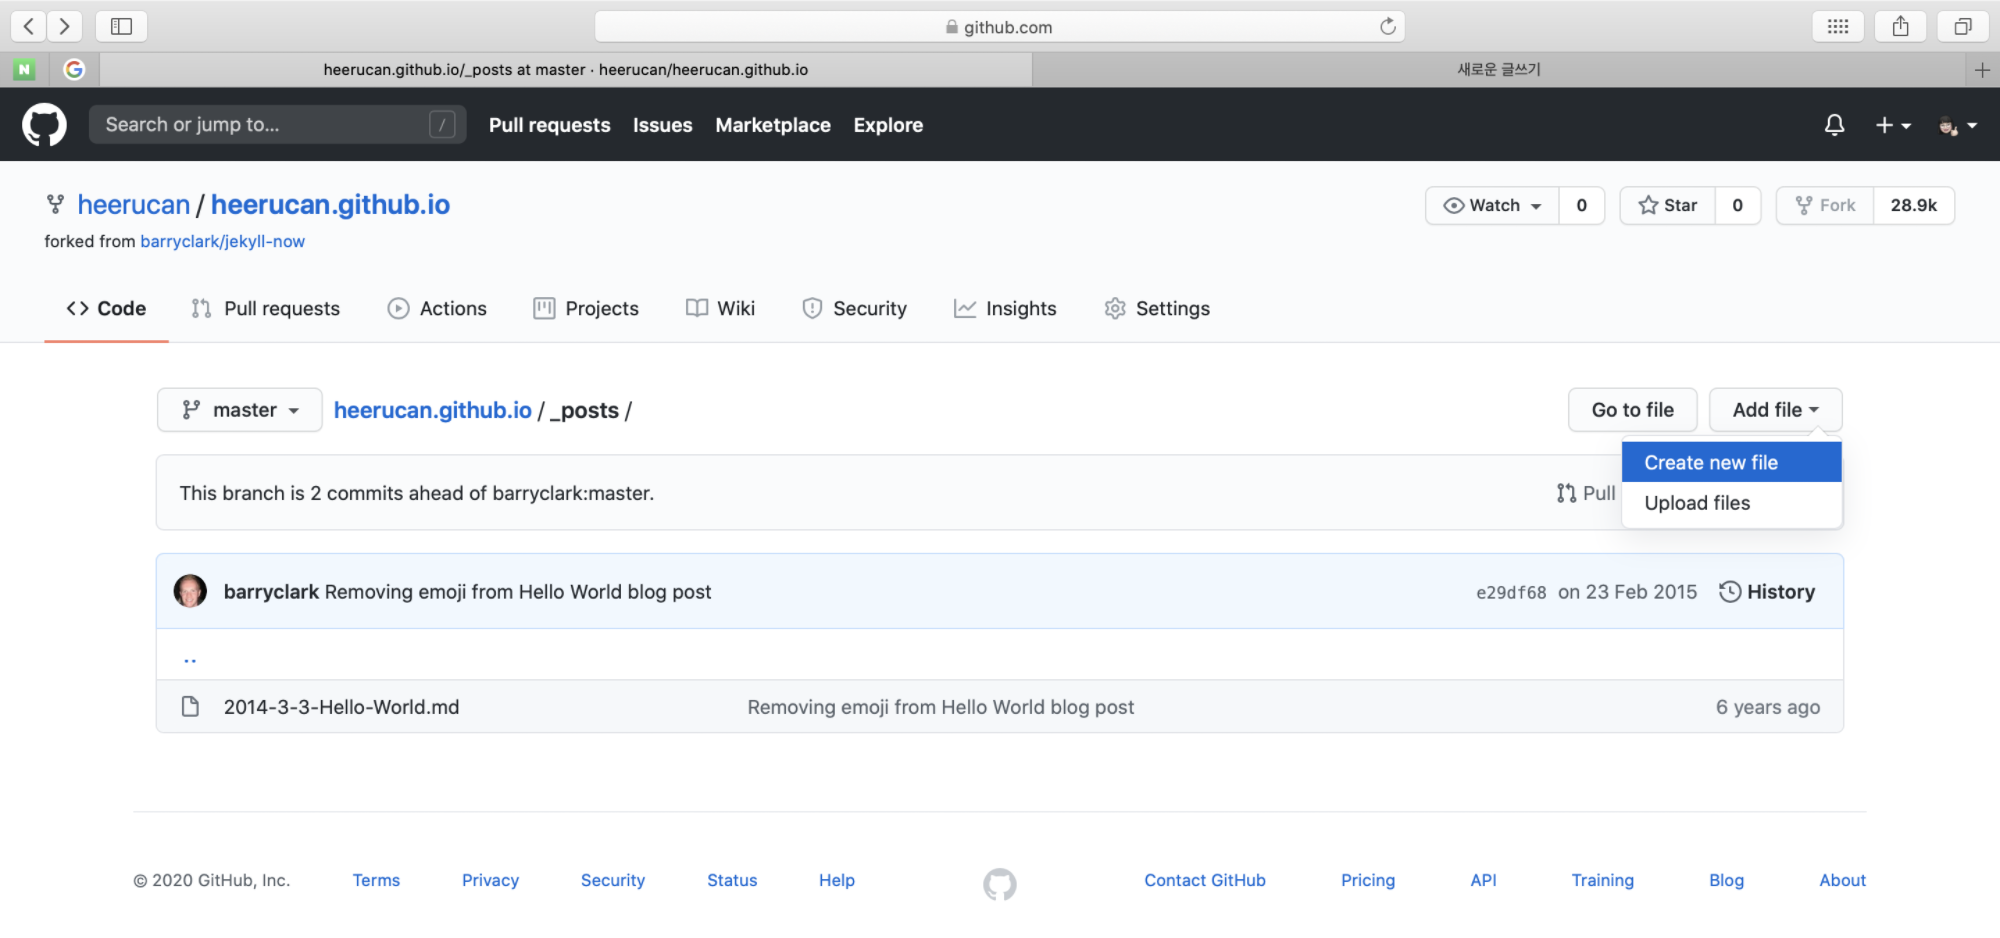Open the fork count 28.9k
The image size is (2000, 938).
pos(1913,205)
